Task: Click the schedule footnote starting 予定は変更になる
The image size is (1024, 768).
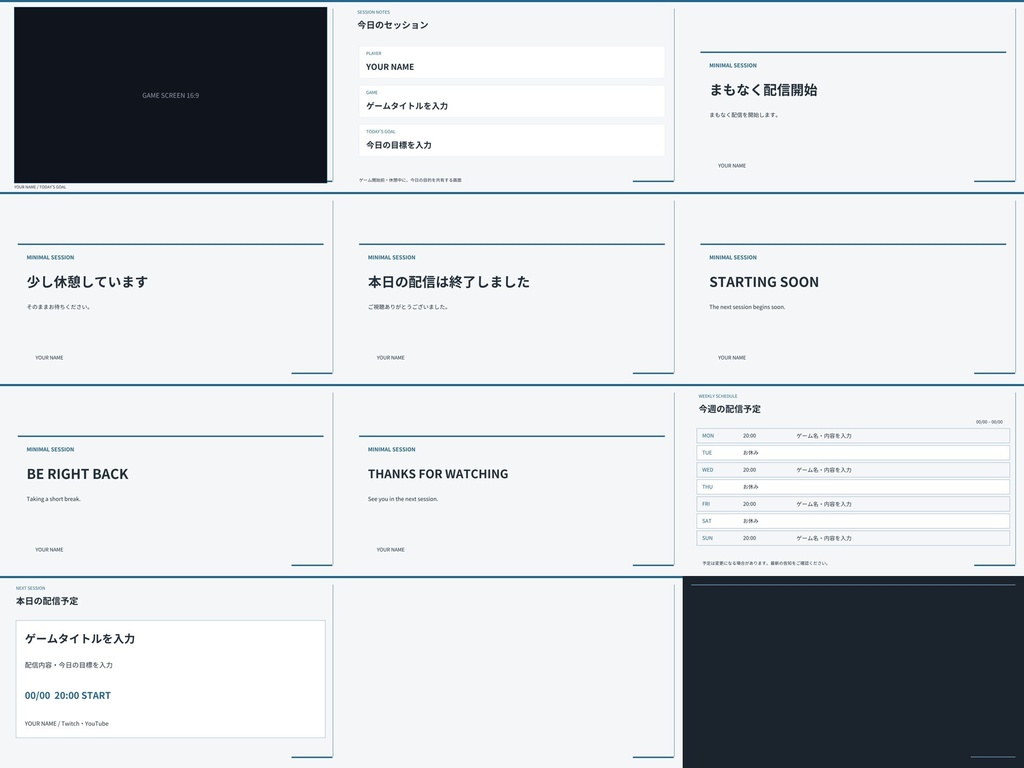Action: (x=765, y=563)
